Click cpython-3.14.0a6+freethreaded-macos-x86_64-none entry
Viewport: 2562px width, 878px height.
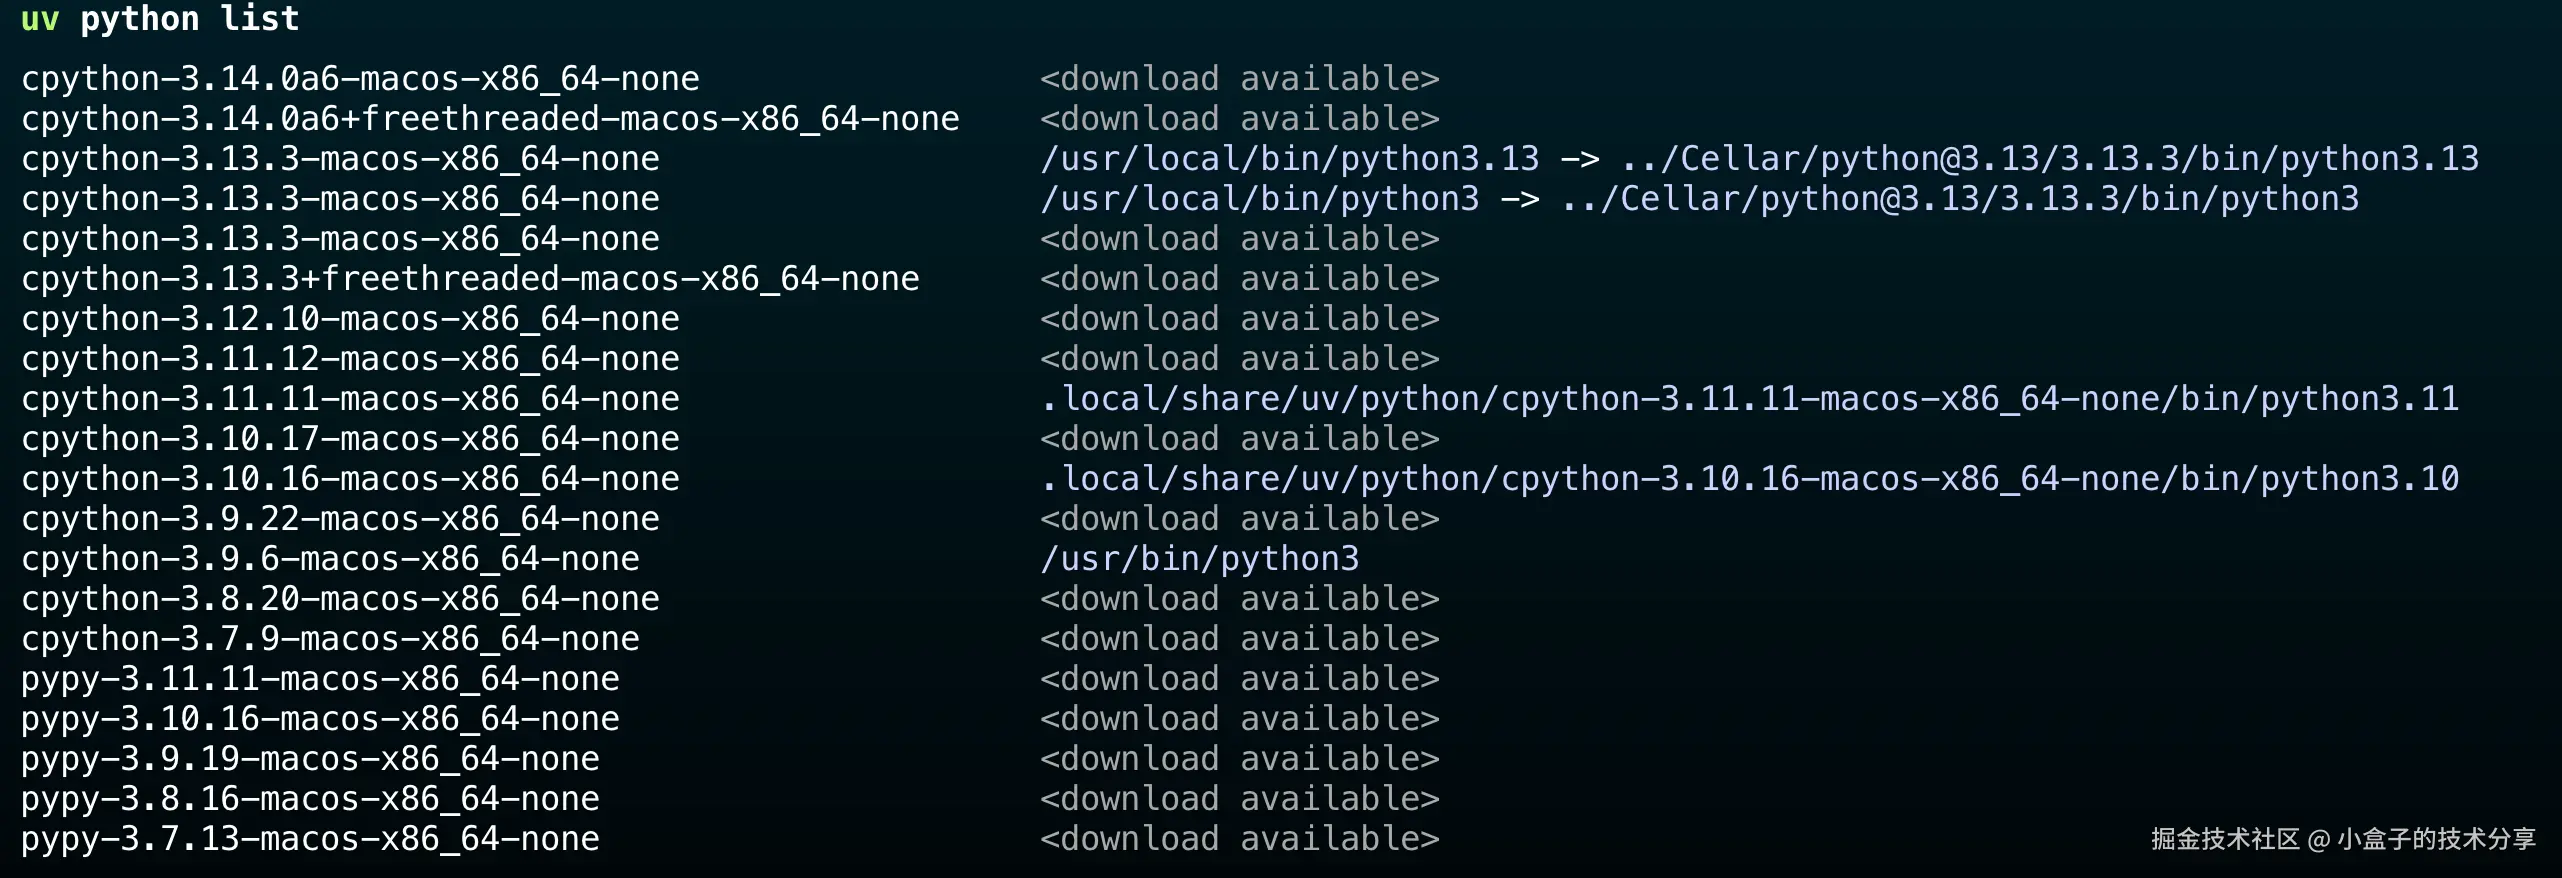point(490,119)
